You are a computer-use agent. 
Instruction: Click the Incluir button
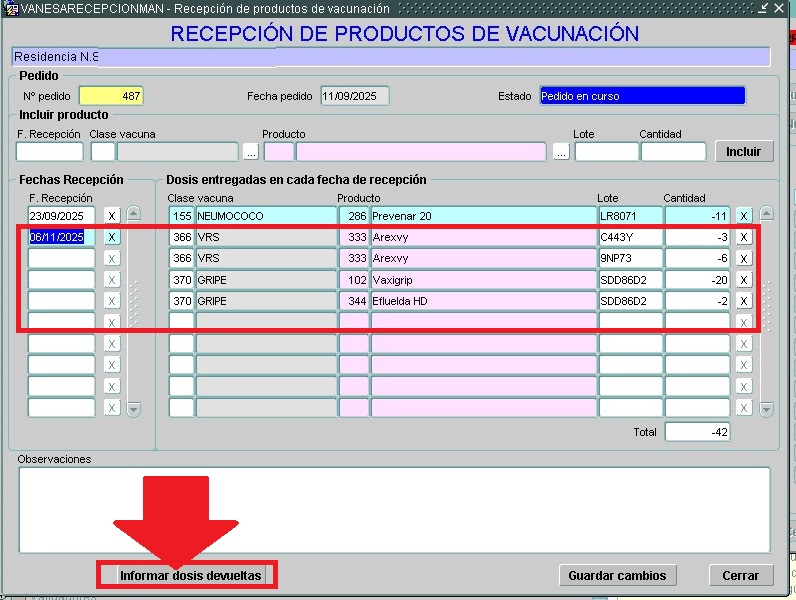tap(743, 152)
